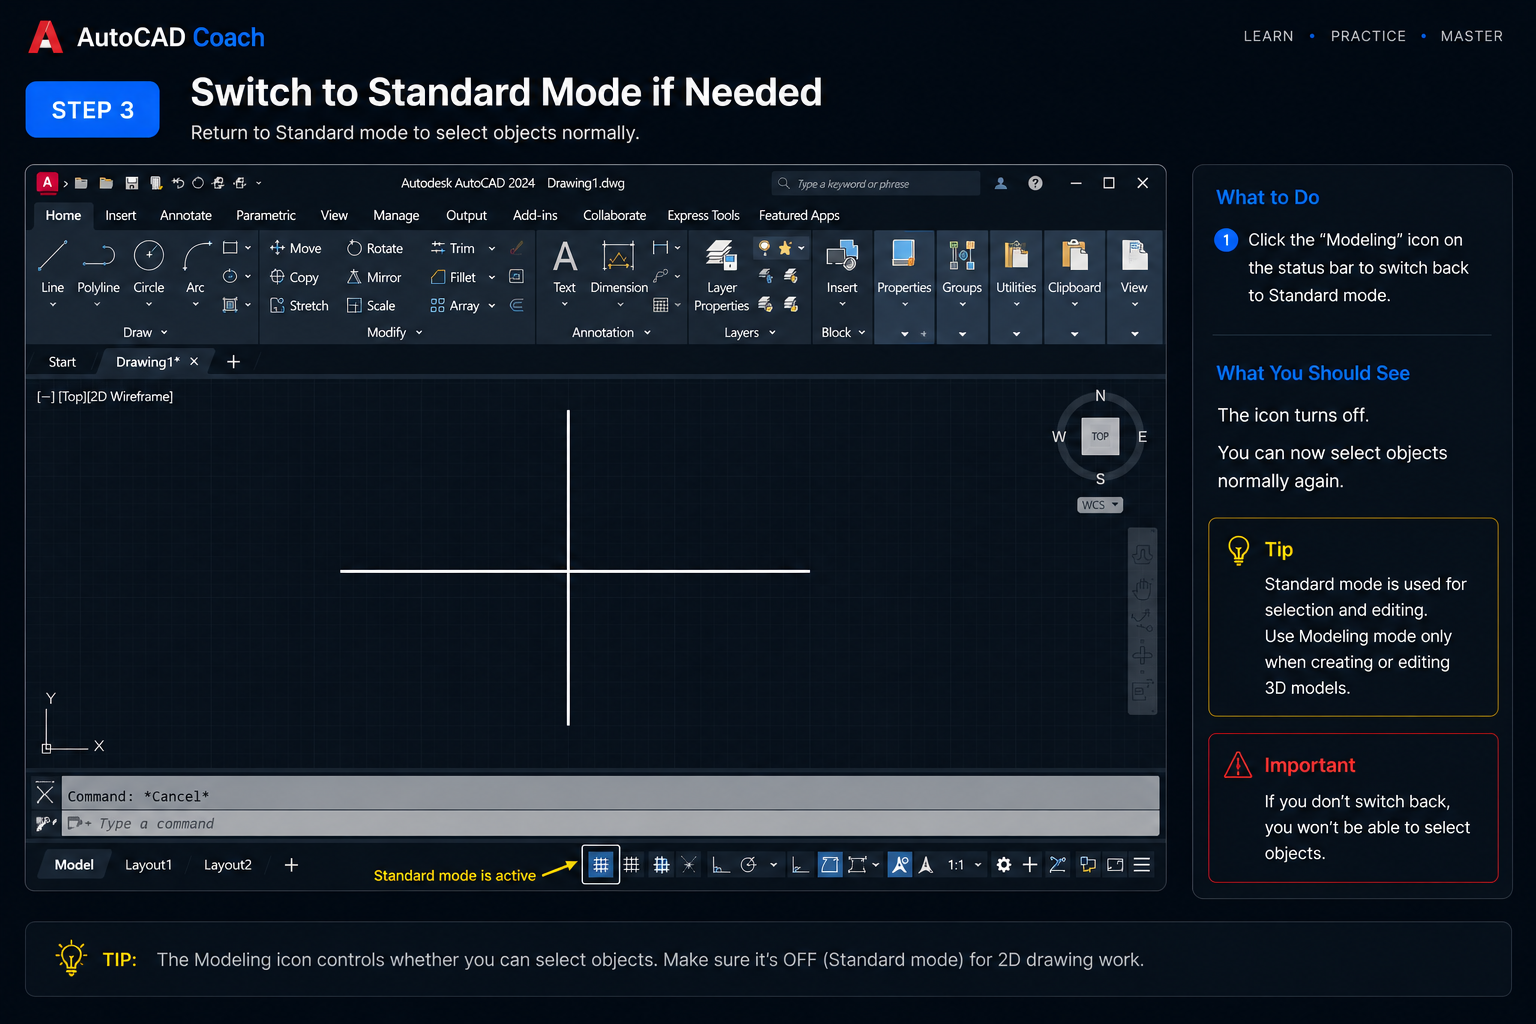The height and width of the screenshot is (1024, 1536).
Task: Click the keyword search field
Action: point(876,183)
